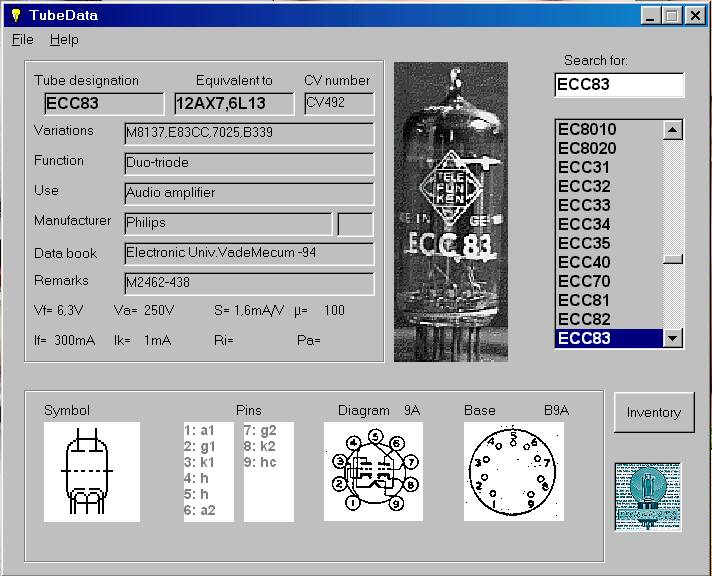Click the TubeData lightbulb title icon

[16, 15]
